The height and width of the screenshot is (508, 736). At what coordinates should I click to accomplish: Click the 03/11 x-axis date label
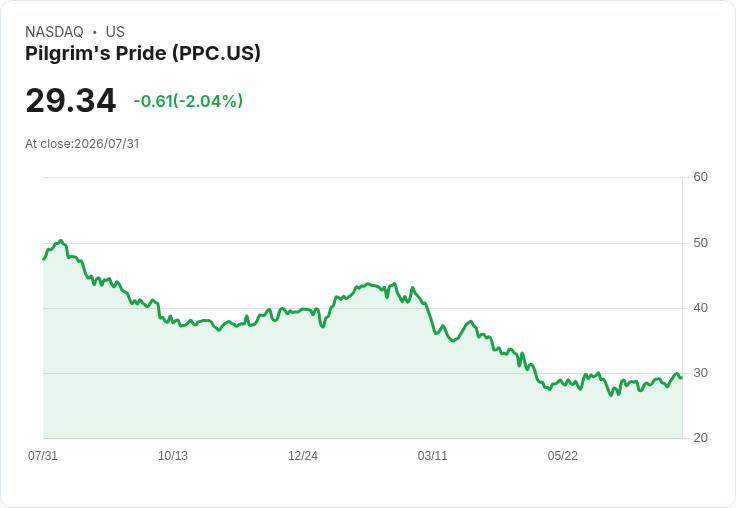tap(432, 455)
